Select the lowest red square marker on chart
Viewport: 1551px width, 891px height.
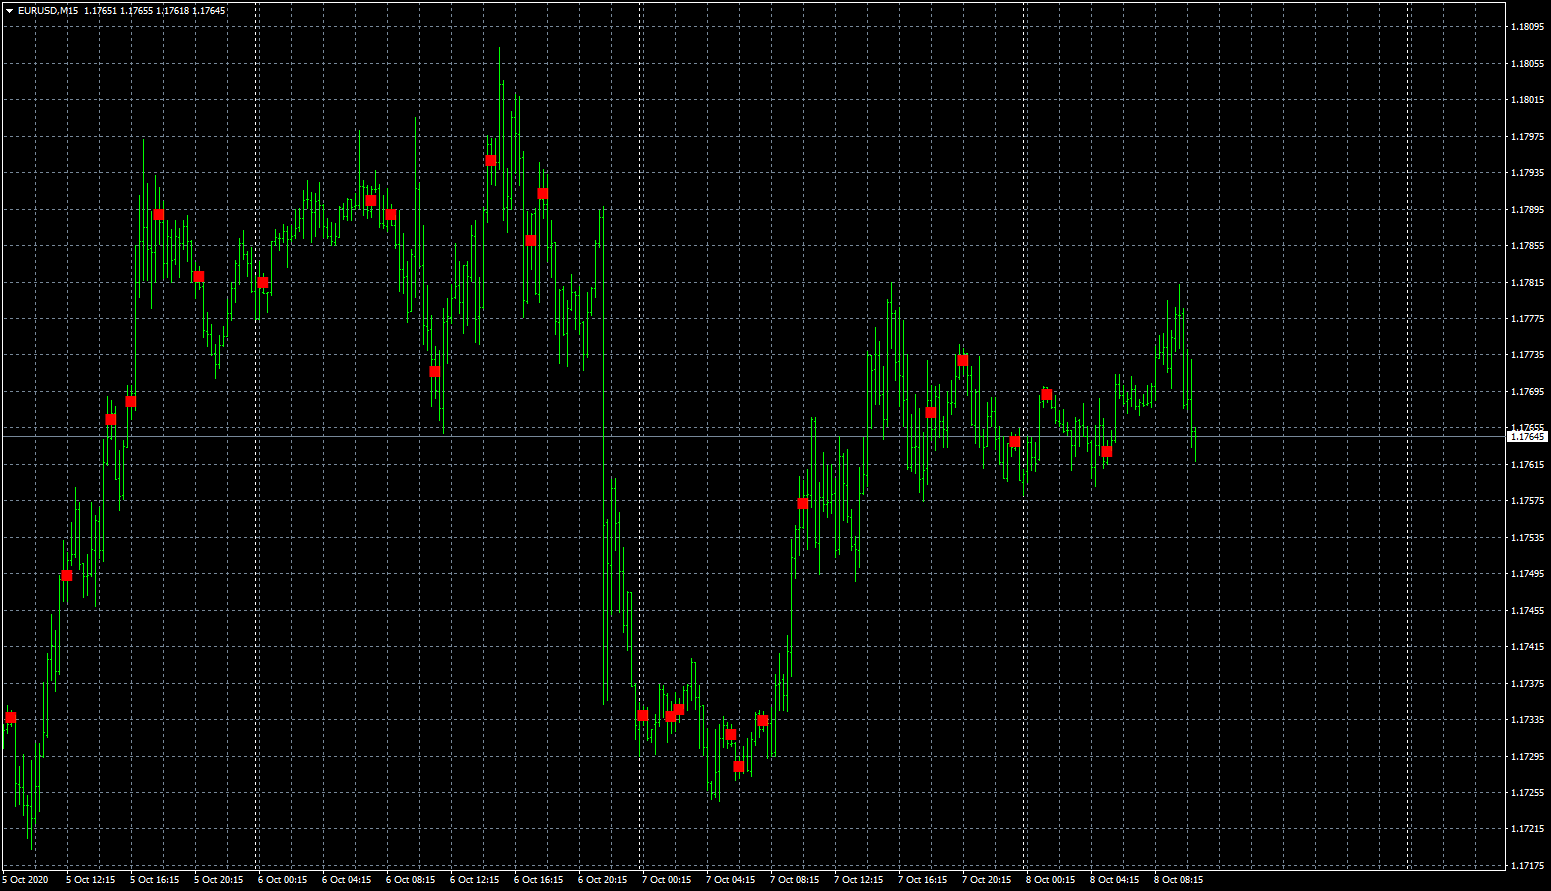coord(739,767)
